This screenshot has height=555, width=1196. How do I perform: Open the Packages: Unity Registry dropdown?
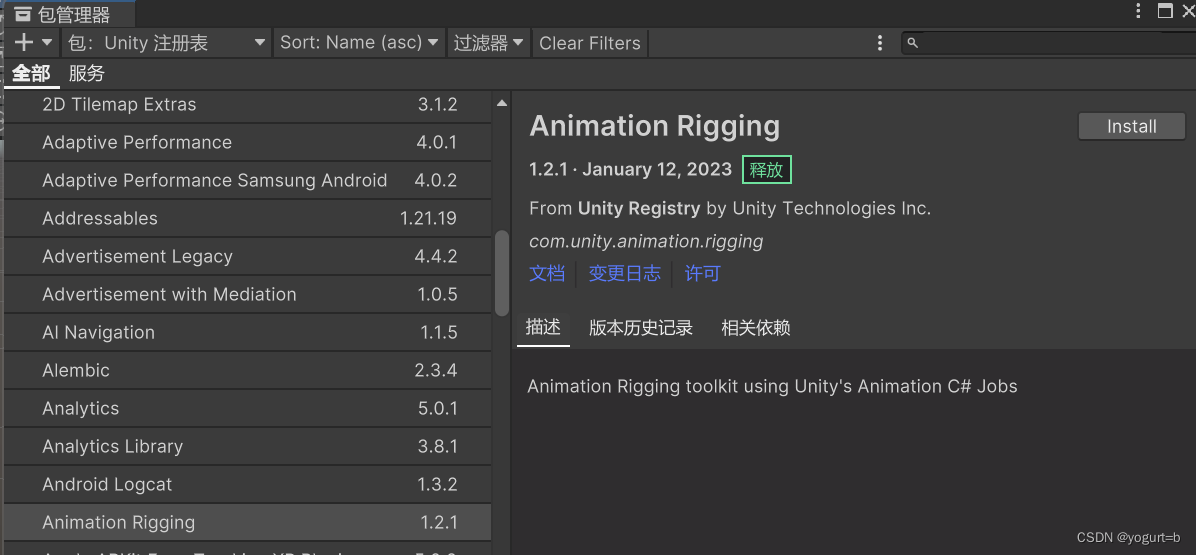(x=167, y=43)
